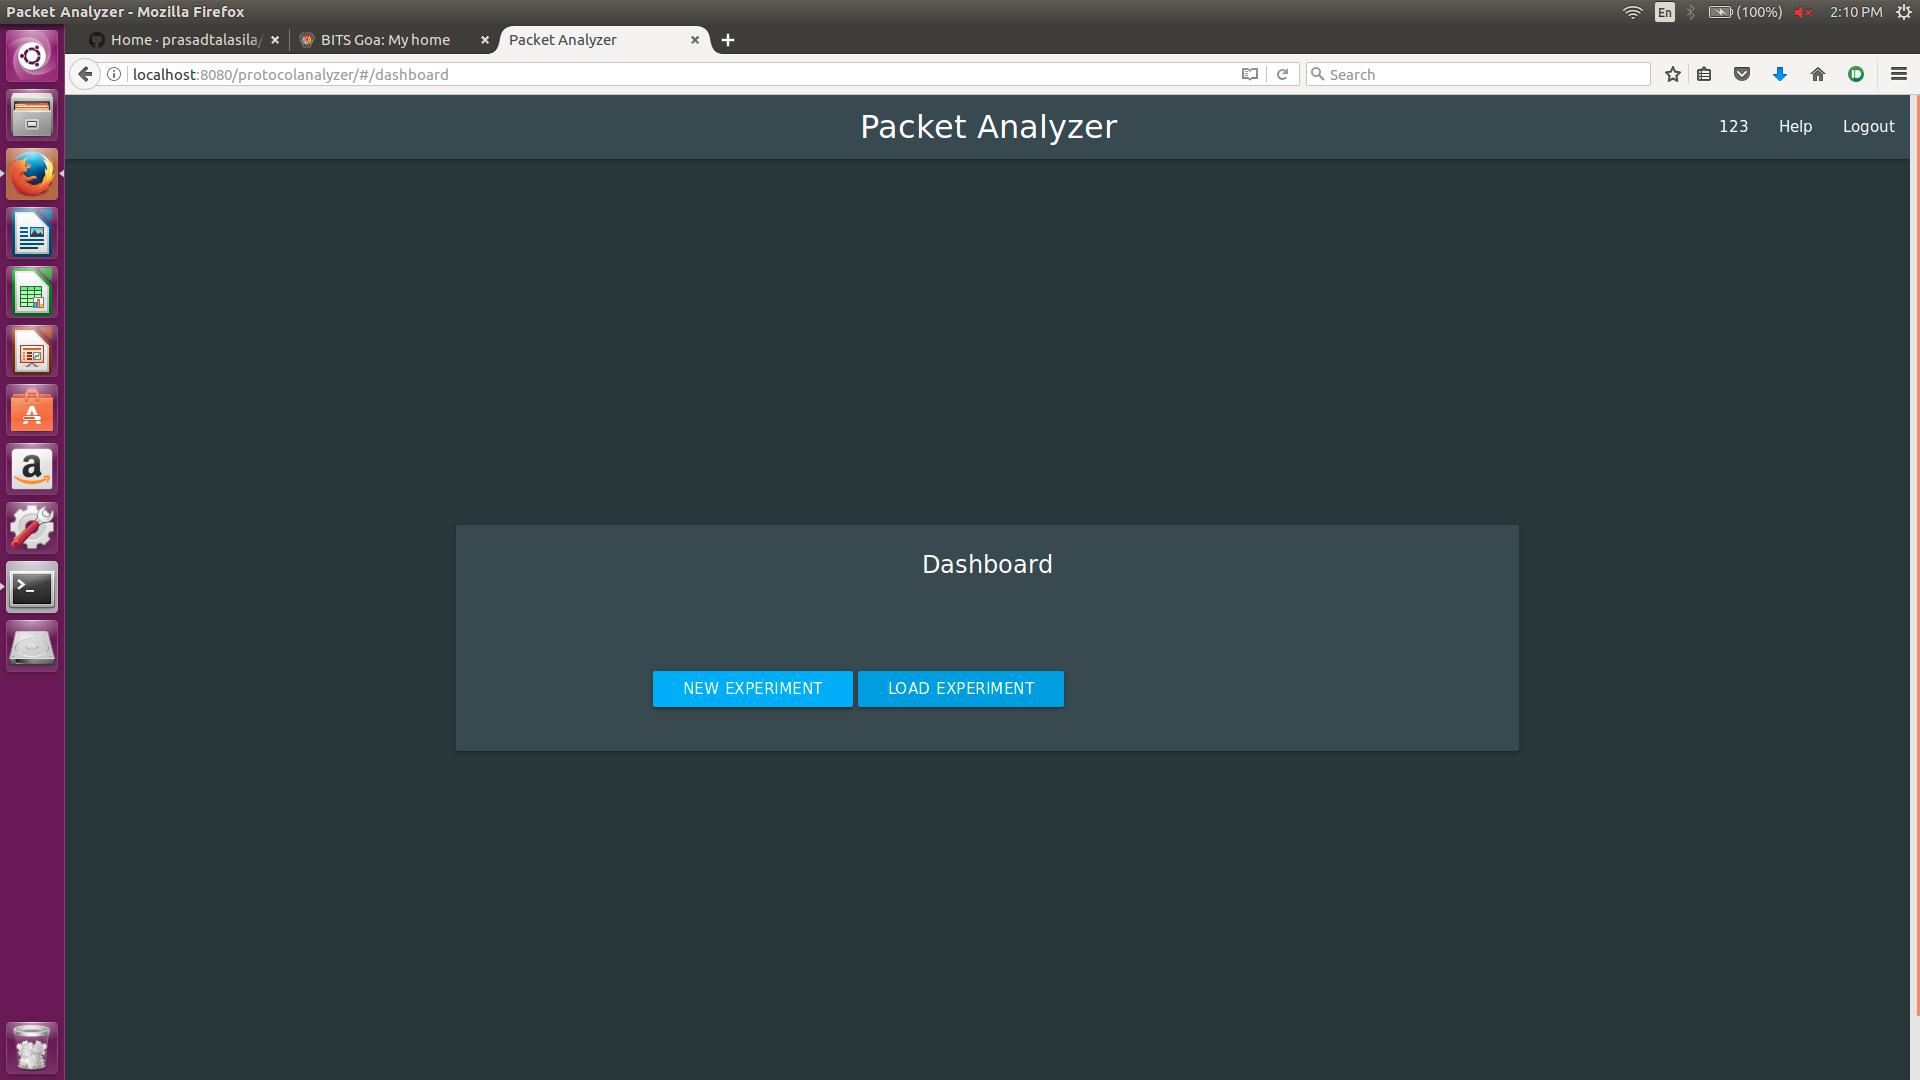Open the Help link in header
The image size is (1920, 1080).
[x=1795, y=126]
